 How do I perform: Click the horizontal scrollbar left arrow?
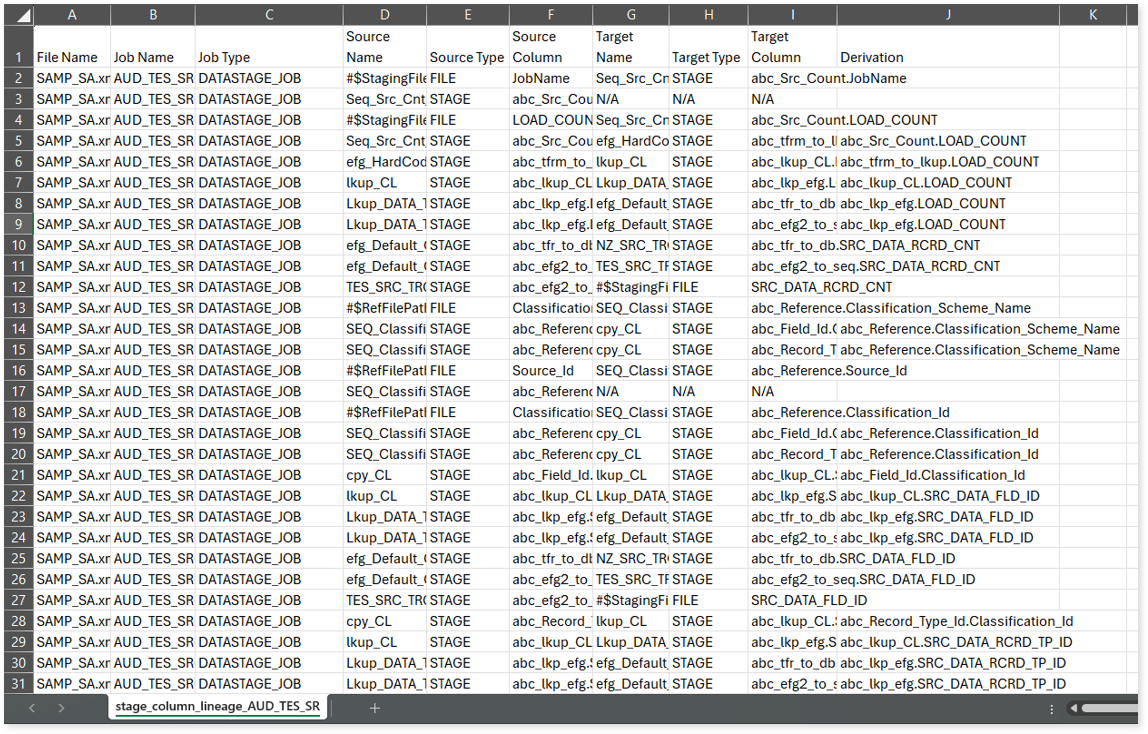coord(1073,708)
